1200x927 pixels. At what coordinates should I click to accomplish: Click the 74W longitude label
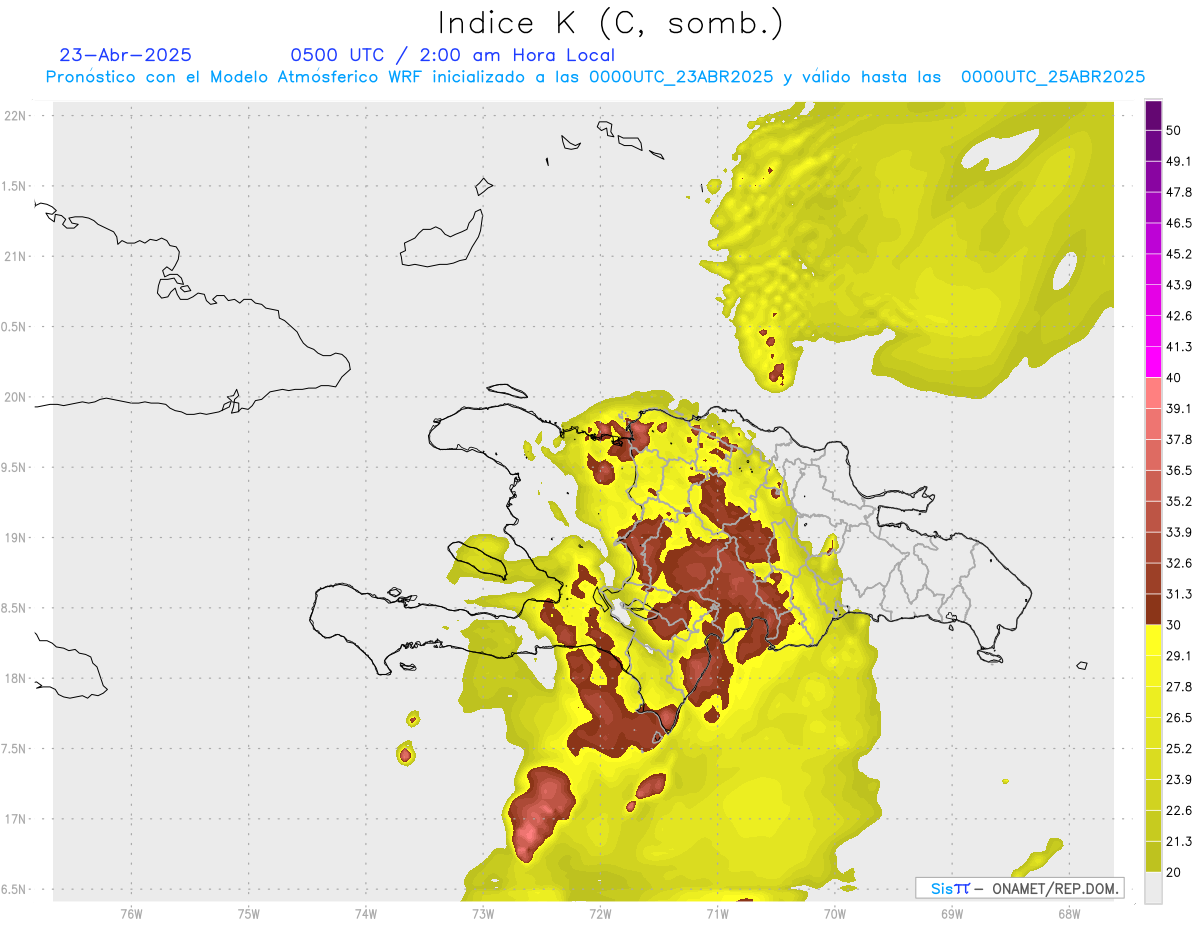tap(366, 913)
